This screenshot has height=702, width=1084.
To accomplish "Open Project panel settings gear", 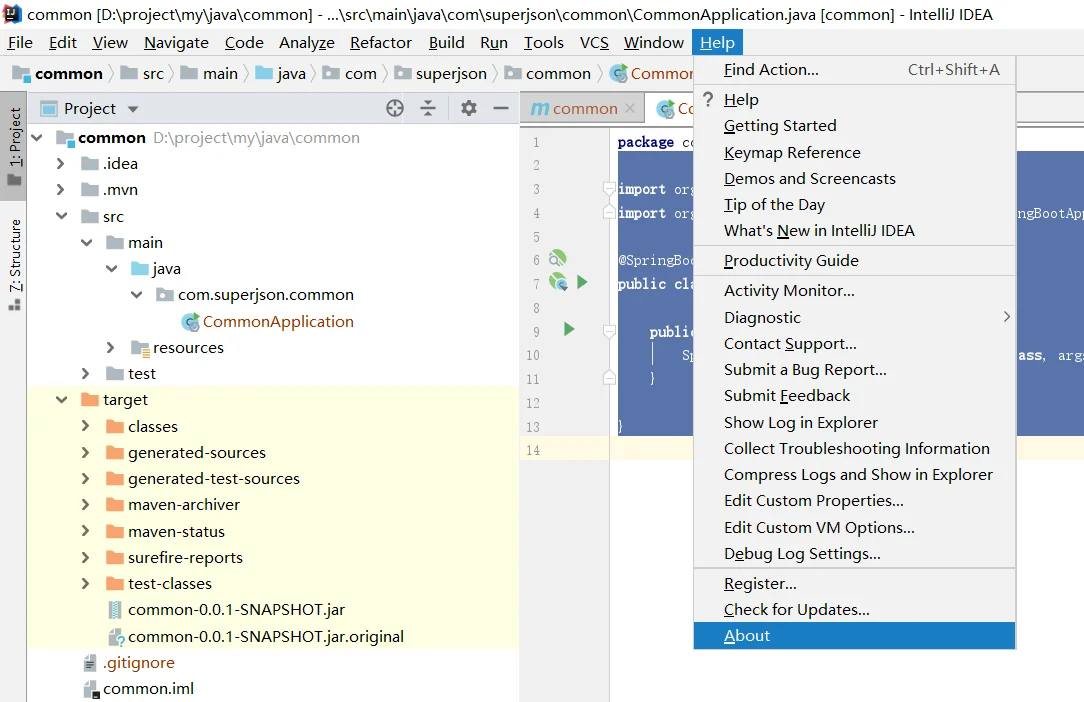I will pos(469,108).
